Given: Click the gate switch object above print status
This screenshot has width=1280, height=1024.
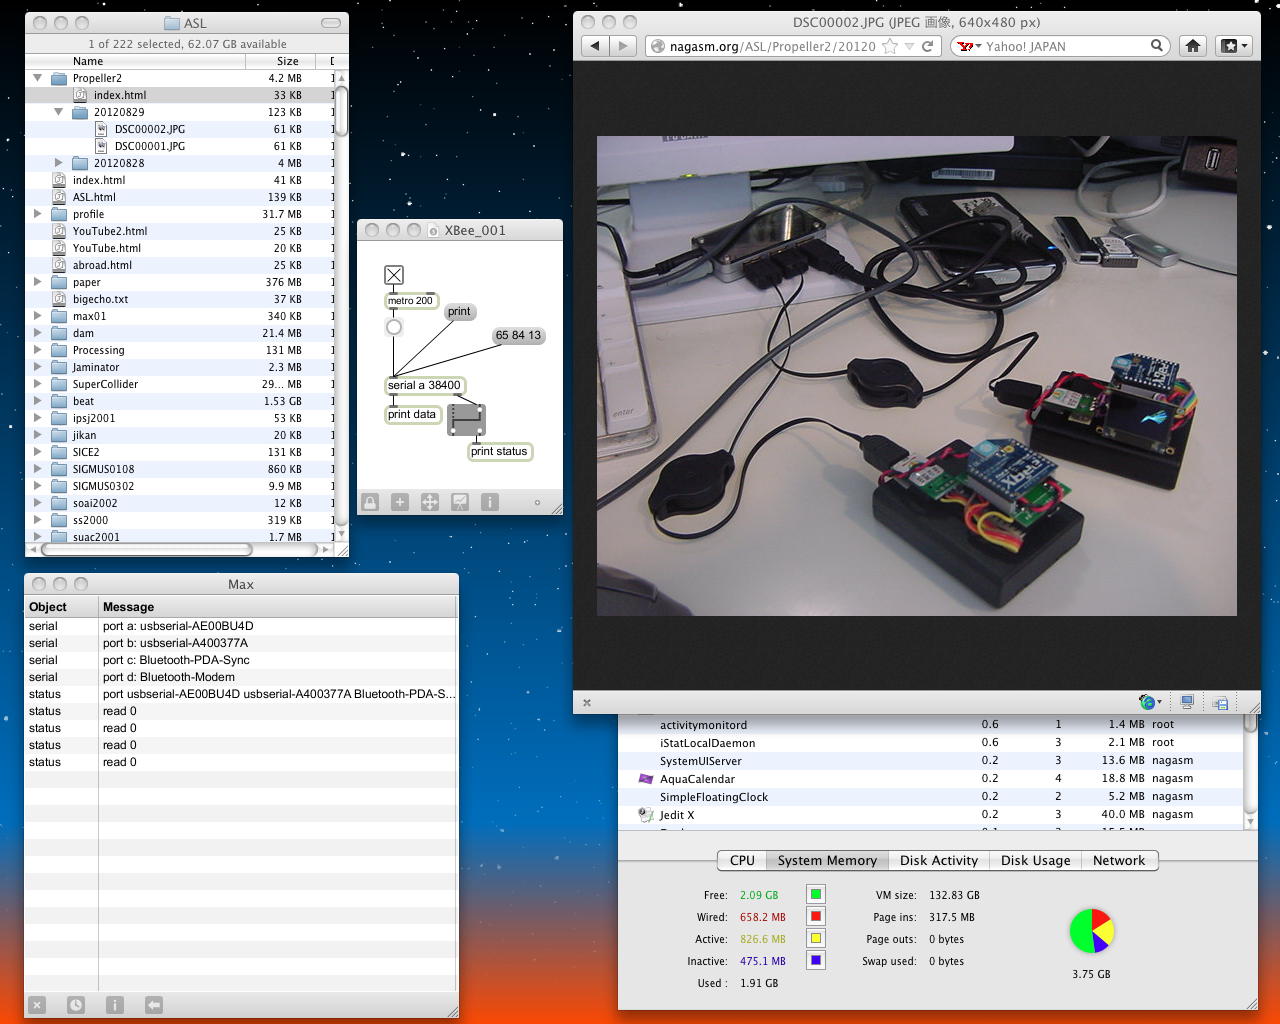Looking at the screenshot, I should point(466,419).
